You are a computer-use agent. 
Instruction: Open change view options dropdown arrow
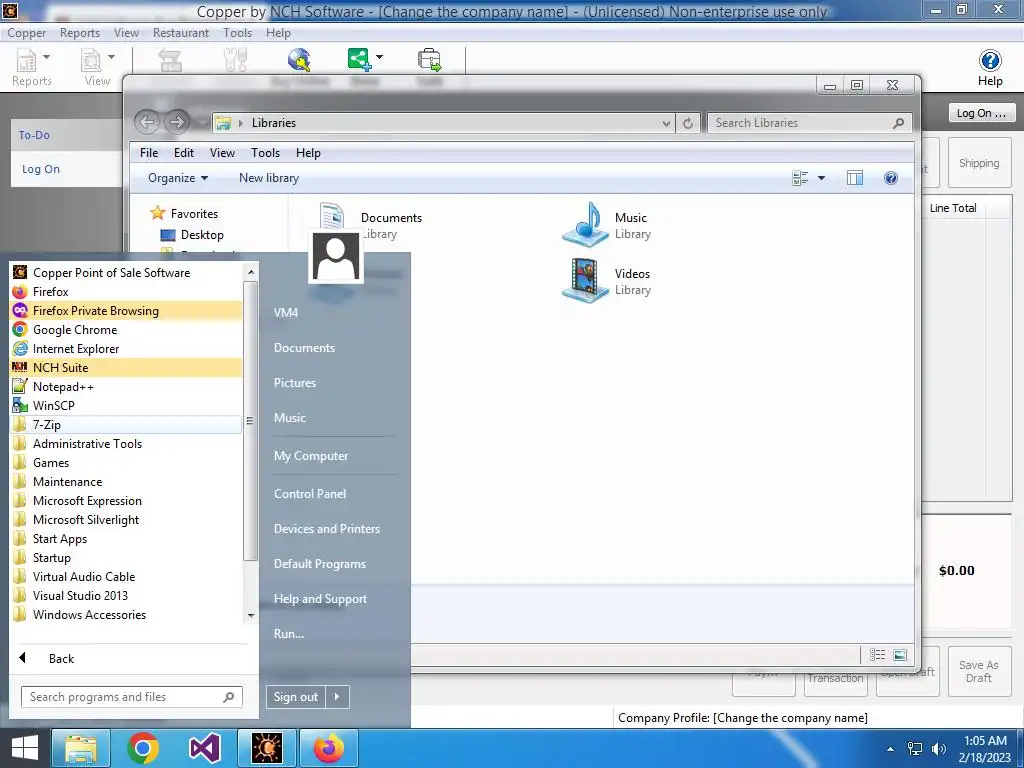[822, 178]
